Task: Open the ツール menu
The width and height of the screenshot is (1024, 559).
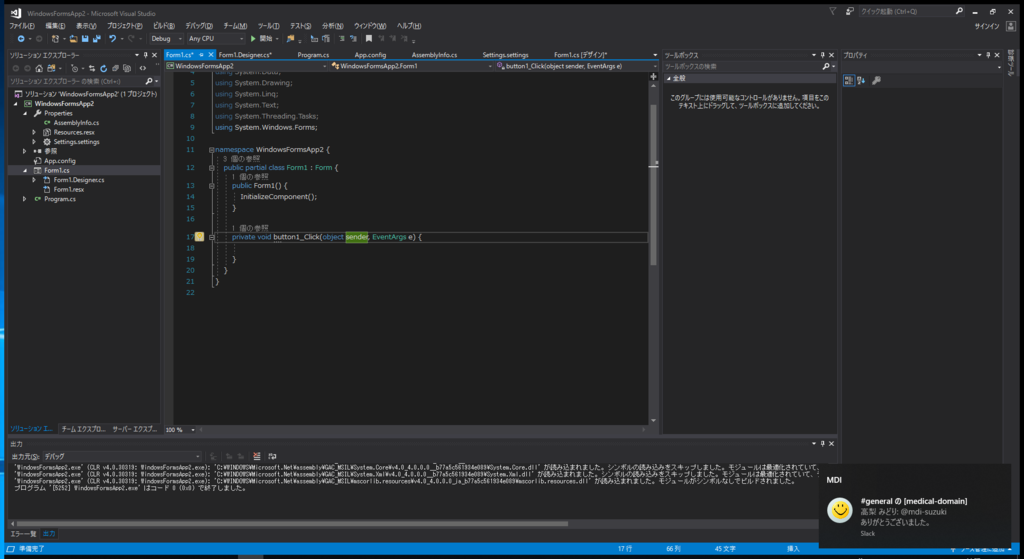Action: coord(268,26)
